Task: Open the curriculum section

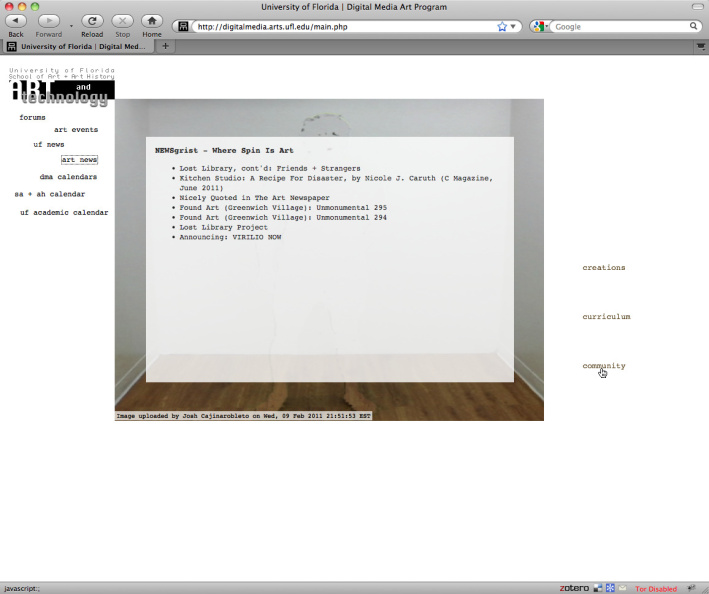Action: point(606,316)
